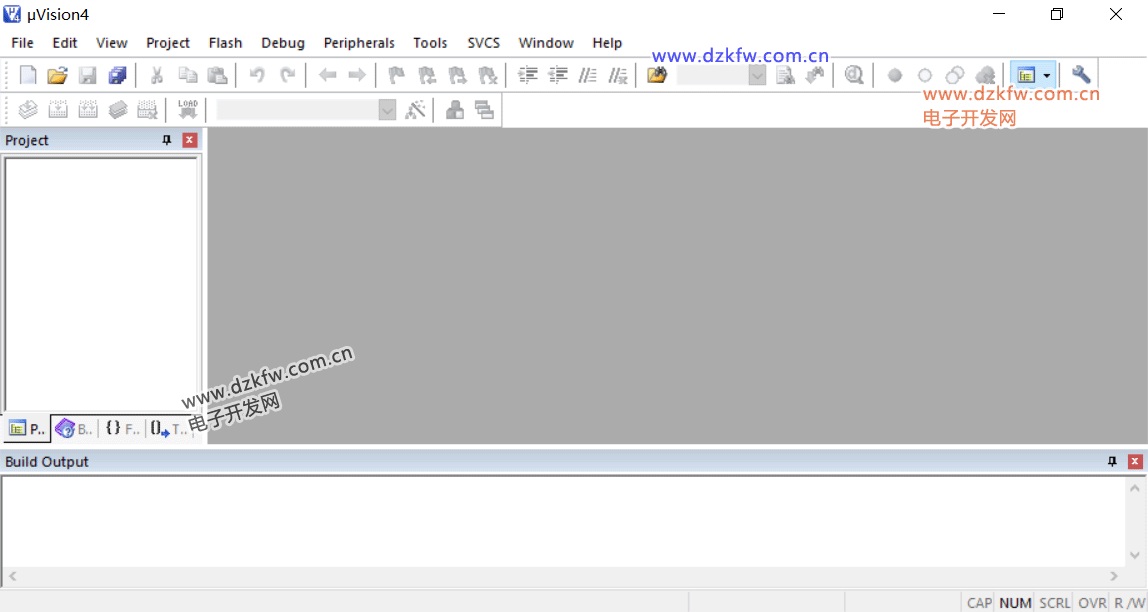The height and width of the screenshot is (612, 1148).
Task: Expand the target selection combo box
Action: (388, 110)
